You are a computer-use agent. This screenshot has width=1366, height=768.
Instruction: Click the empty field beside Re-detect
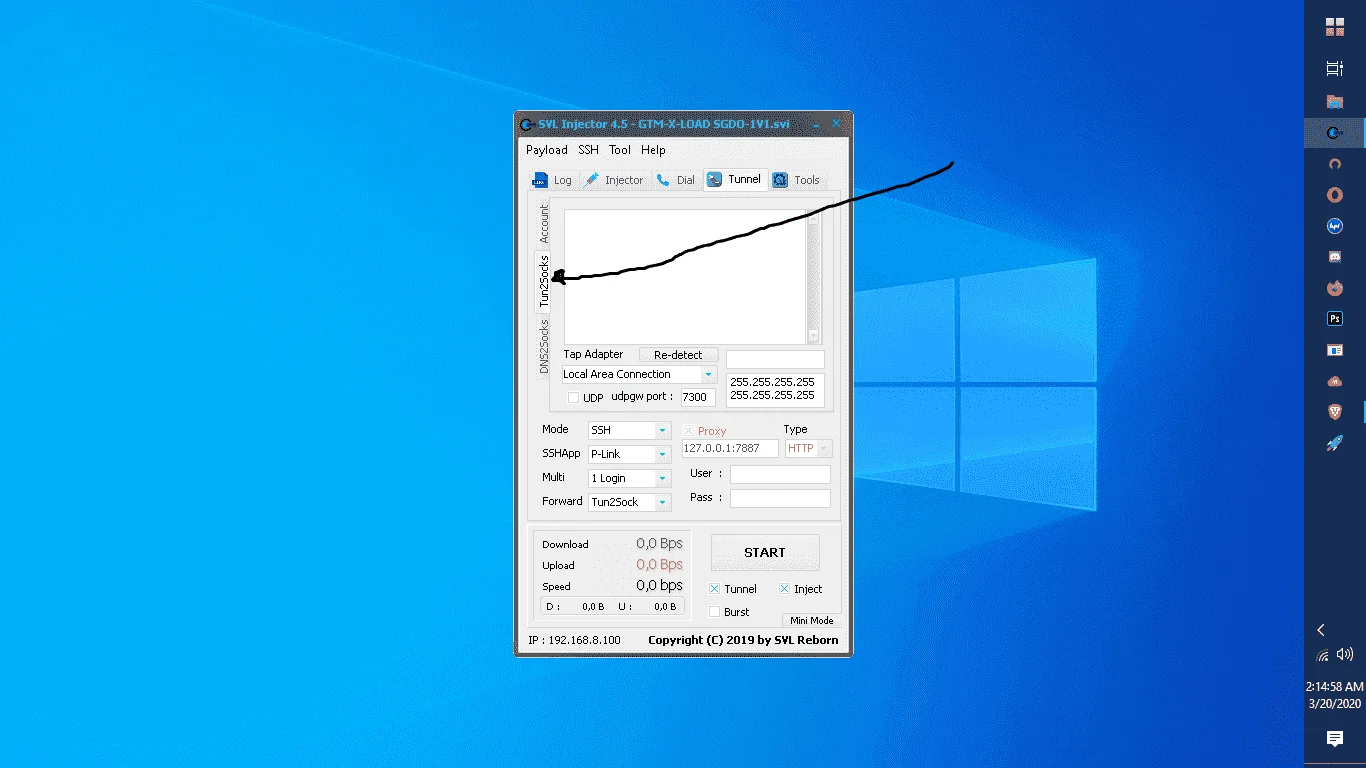[775, 359]
